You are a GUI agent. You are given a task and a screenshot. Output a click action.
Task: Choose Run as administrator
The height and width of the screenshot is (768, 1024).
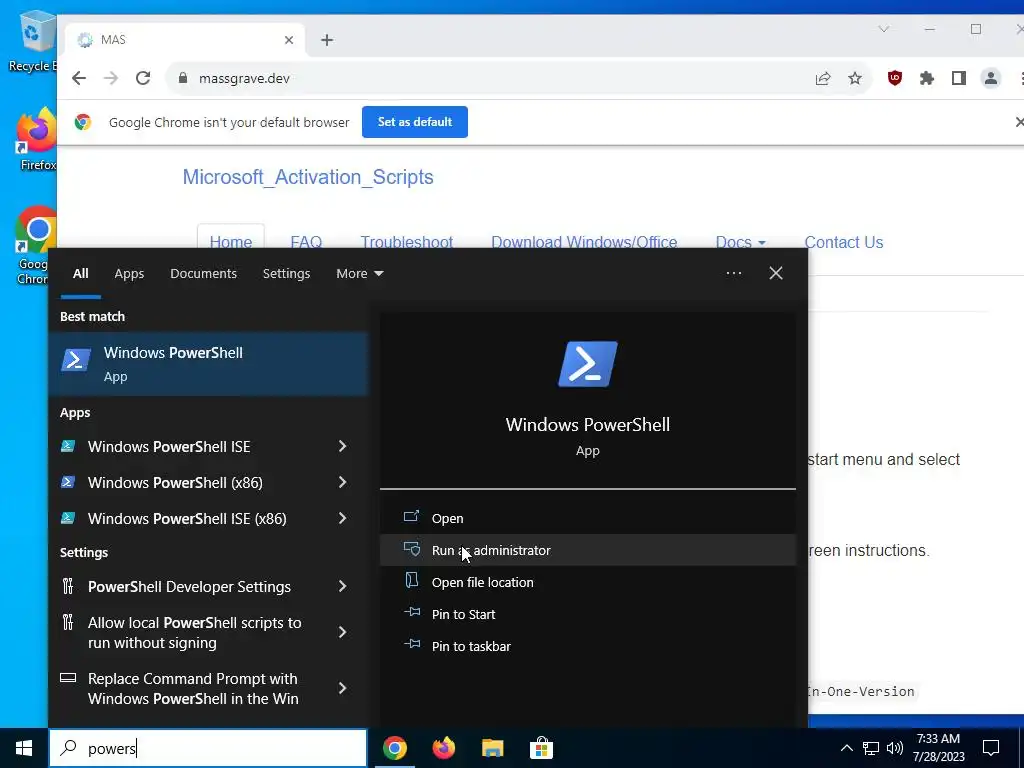pyautogui.click(x=588, y=550)
